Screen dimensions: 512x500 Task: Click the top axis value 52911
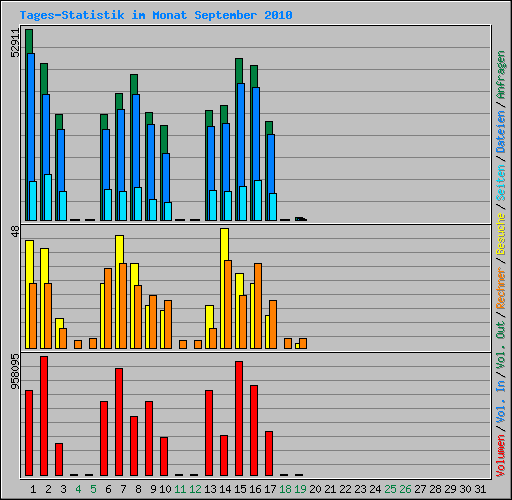[x=15, y=43]
